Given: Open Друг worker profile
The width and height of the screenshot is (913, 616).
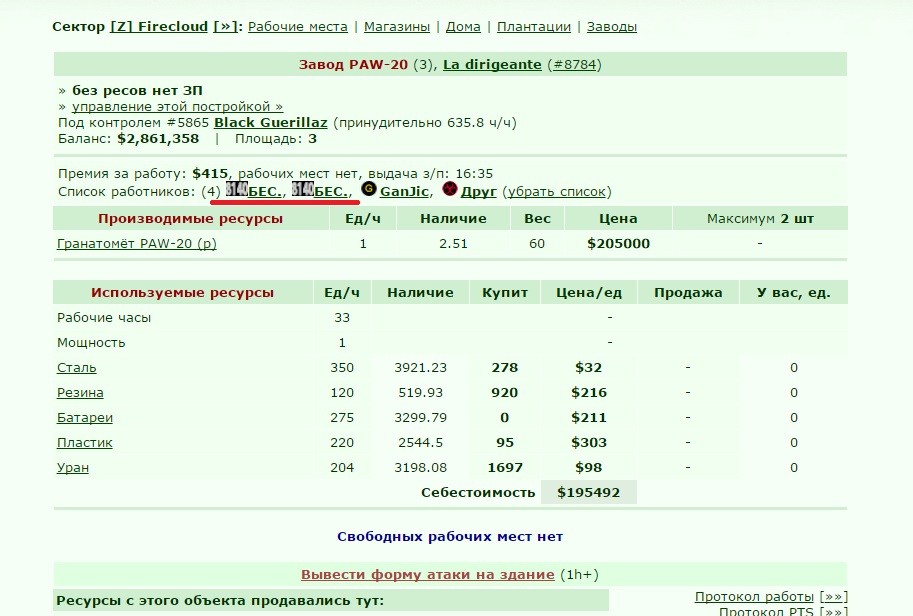Looking at the screenshot, I should click(x=479, y=192).
